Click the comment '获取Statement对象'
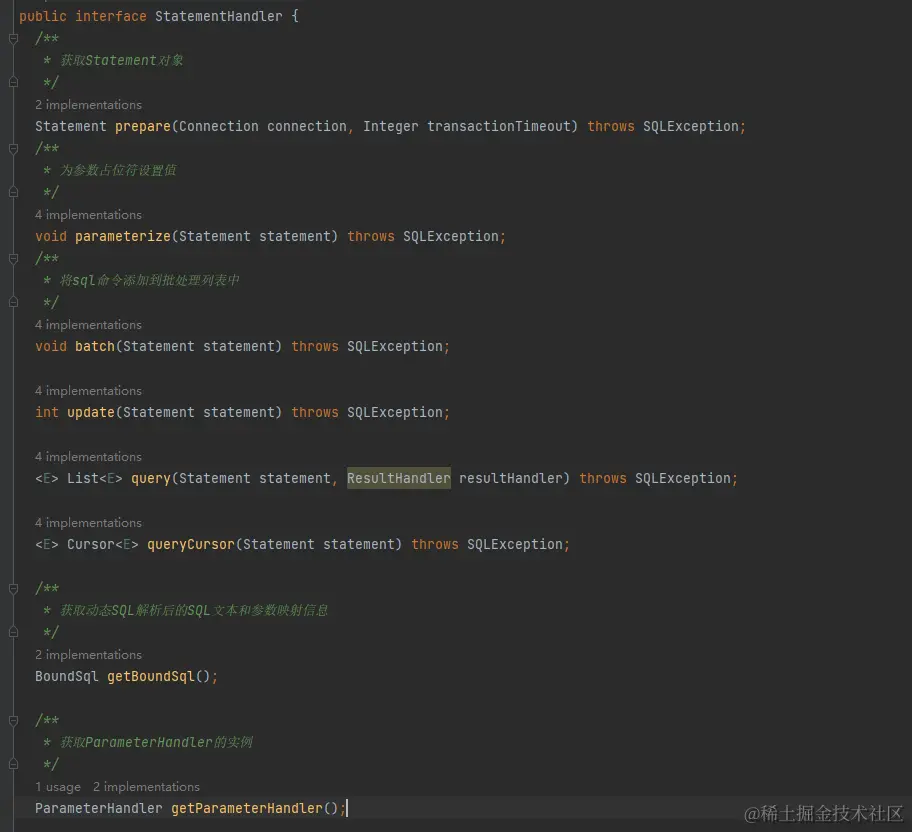Image resolution: width=912 pixels, height=832 pixels. tap(122, 61)
